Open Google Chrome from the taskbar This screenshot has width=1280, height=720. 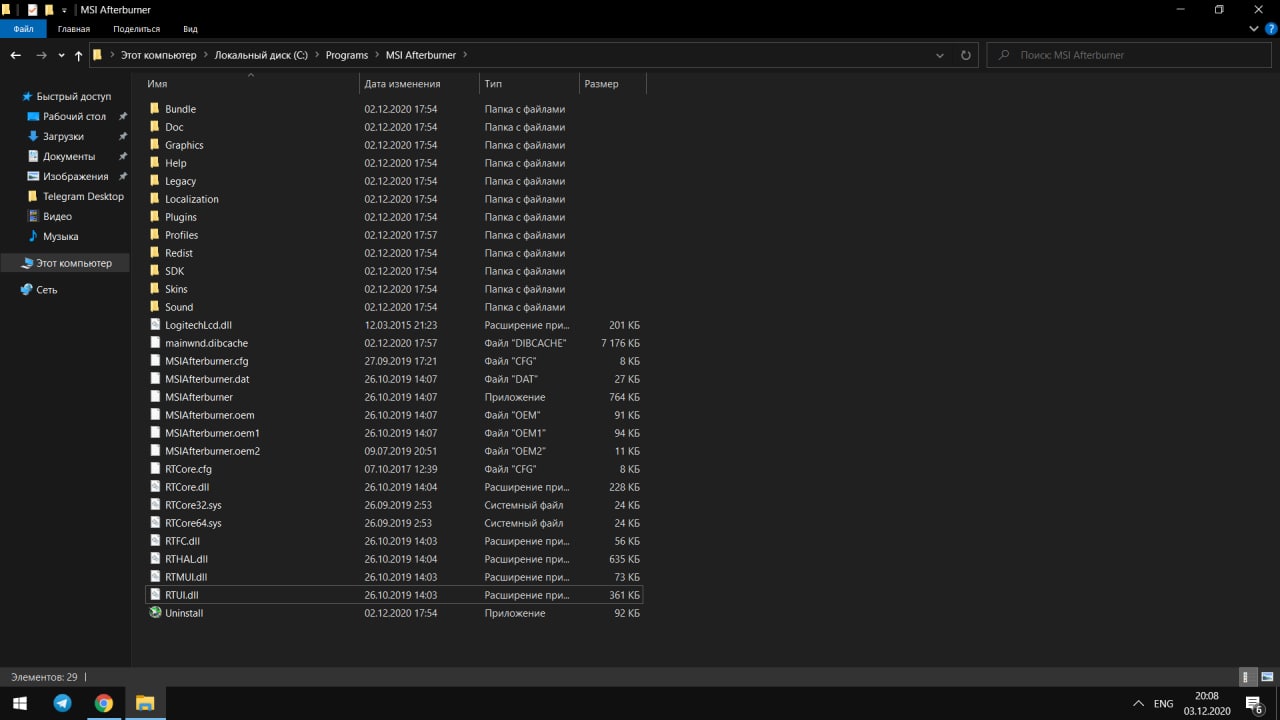tap(104, 703)
